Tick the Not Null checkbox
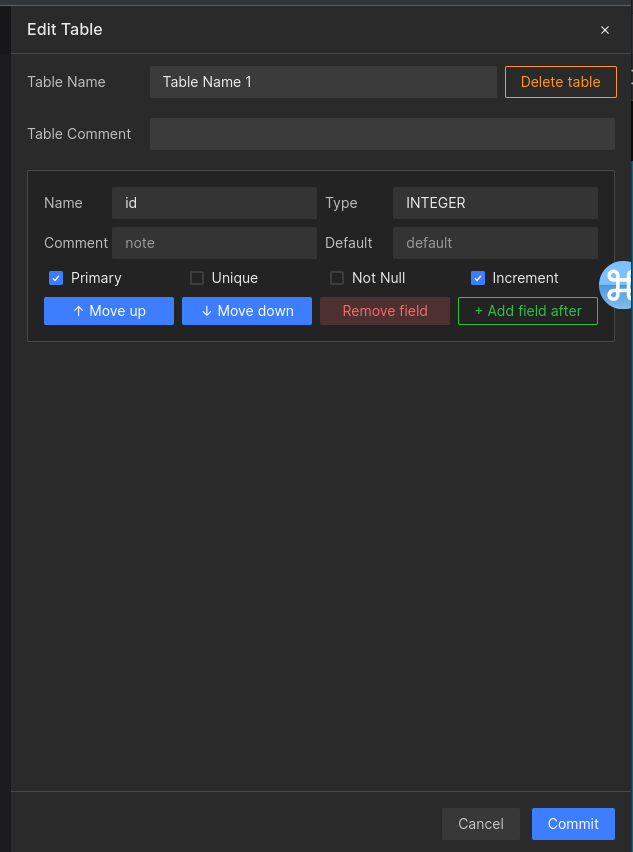 (x=337, y=278)
